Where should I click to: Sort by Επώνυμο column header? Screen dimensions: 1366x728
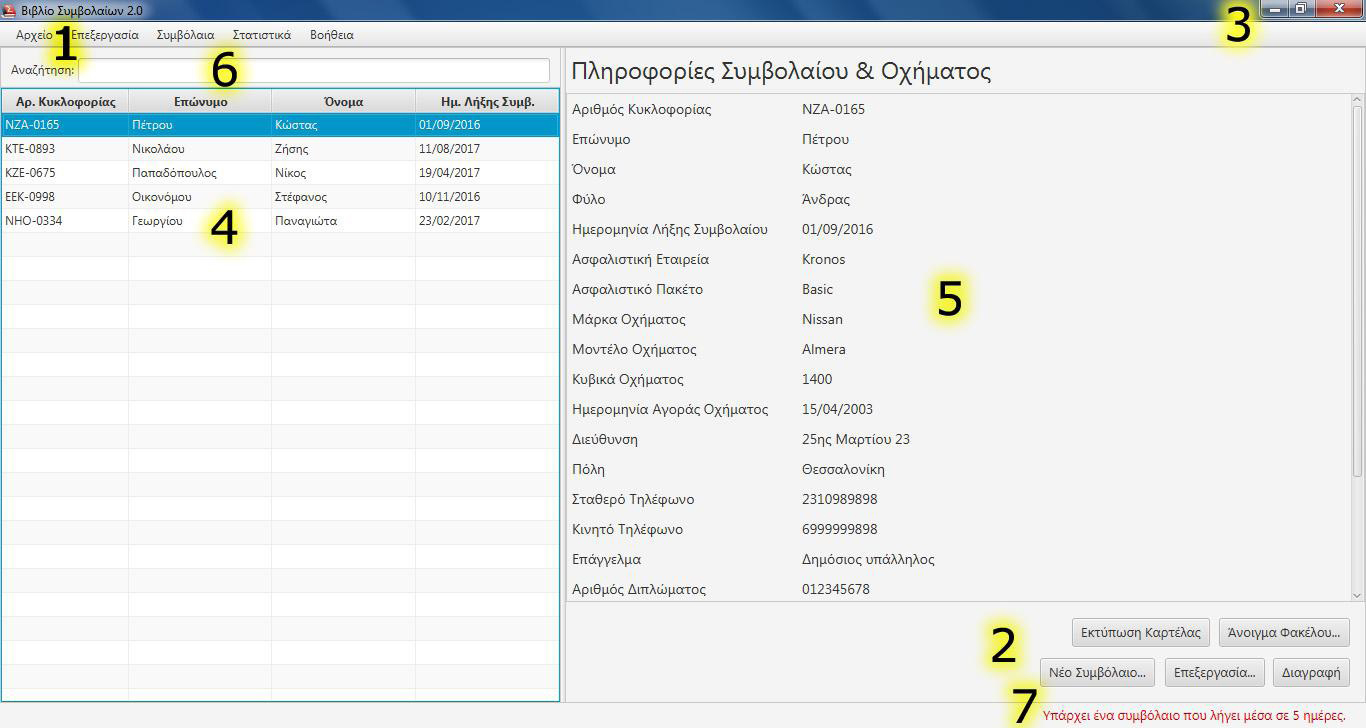tap(200, 102)
